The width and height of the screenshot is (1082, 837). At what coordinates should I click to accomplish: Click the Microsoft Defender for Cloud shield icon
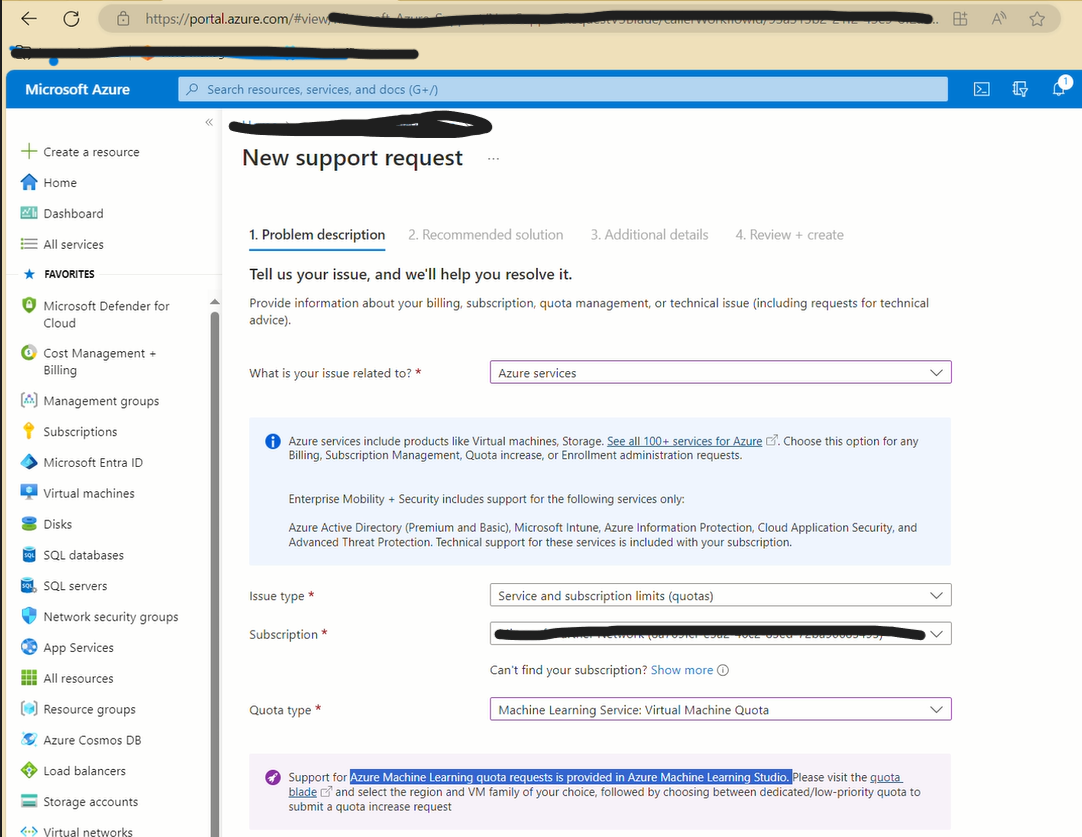(x=29, y=305)
